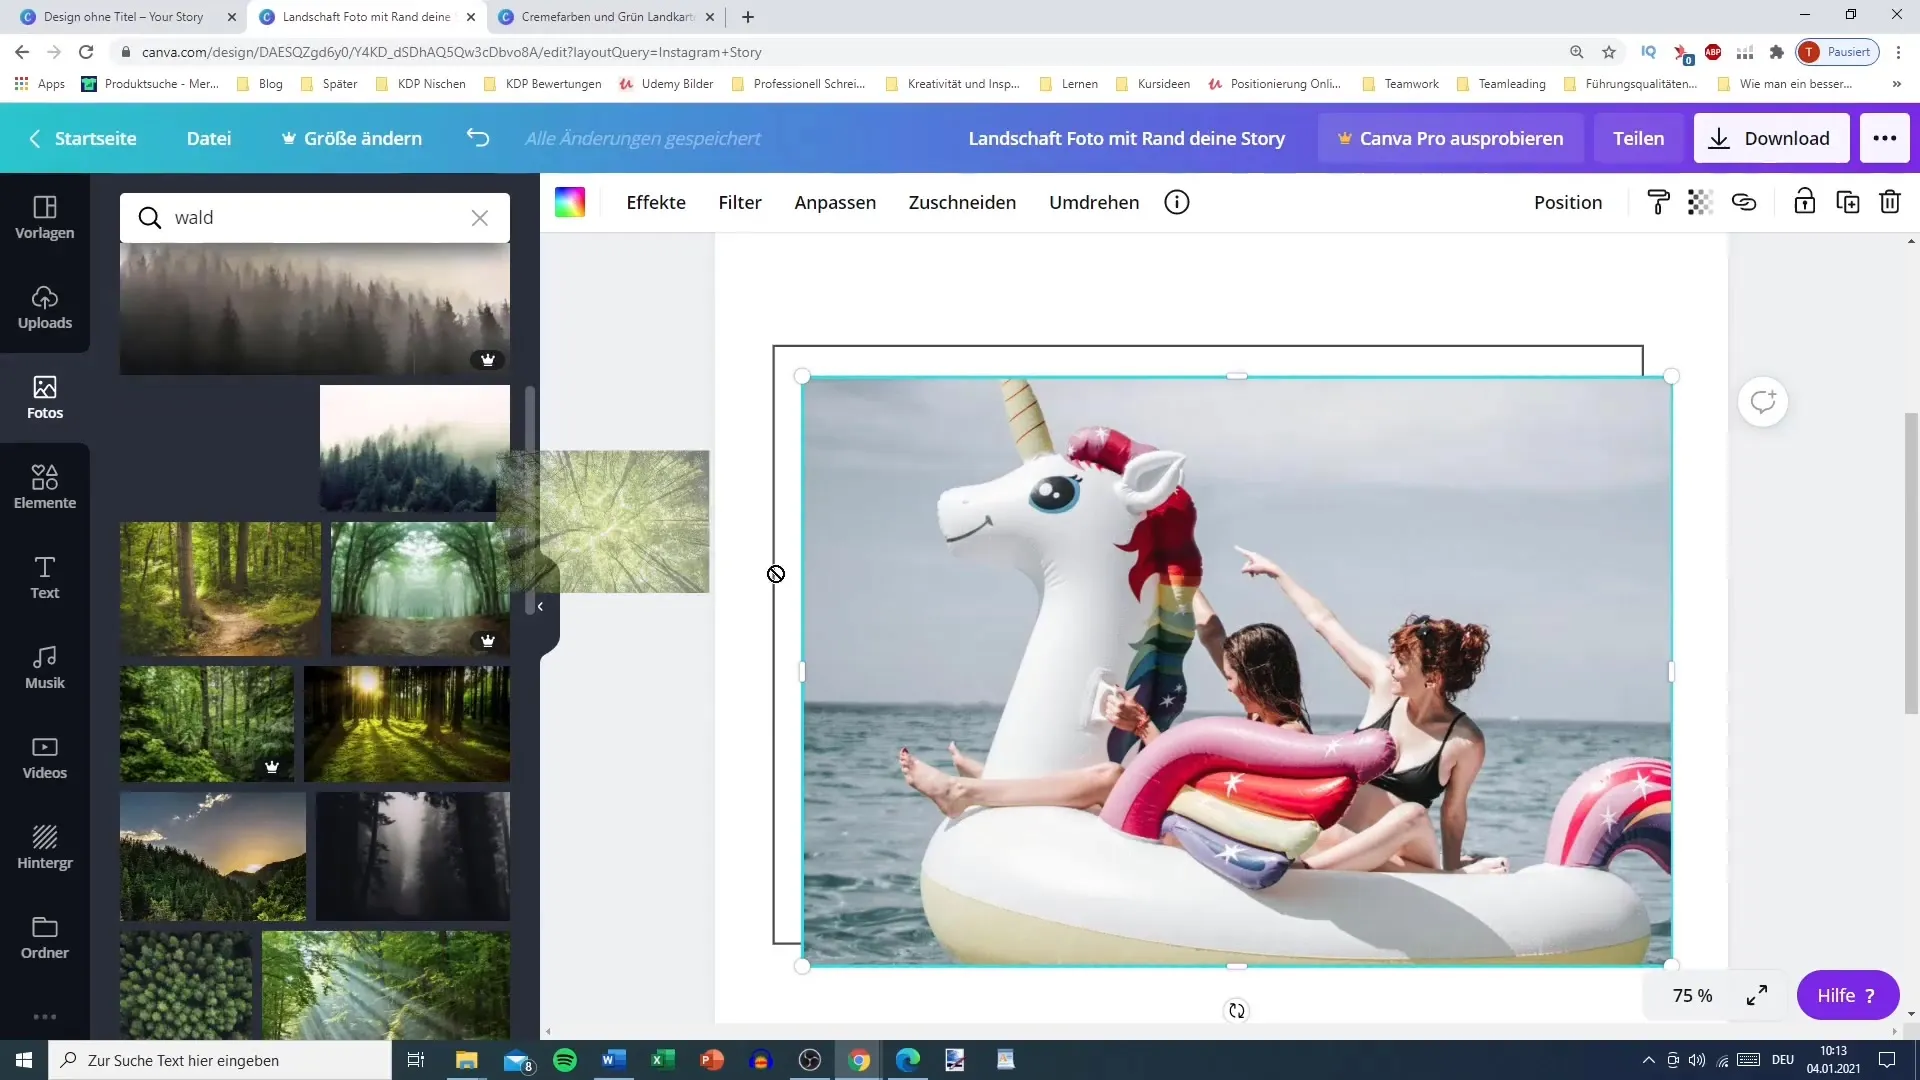Screen dimensions: 1920x1080
Task: Add a comment with speech bubble icon
Action: pyautogui.click(x=1763, y=402)
